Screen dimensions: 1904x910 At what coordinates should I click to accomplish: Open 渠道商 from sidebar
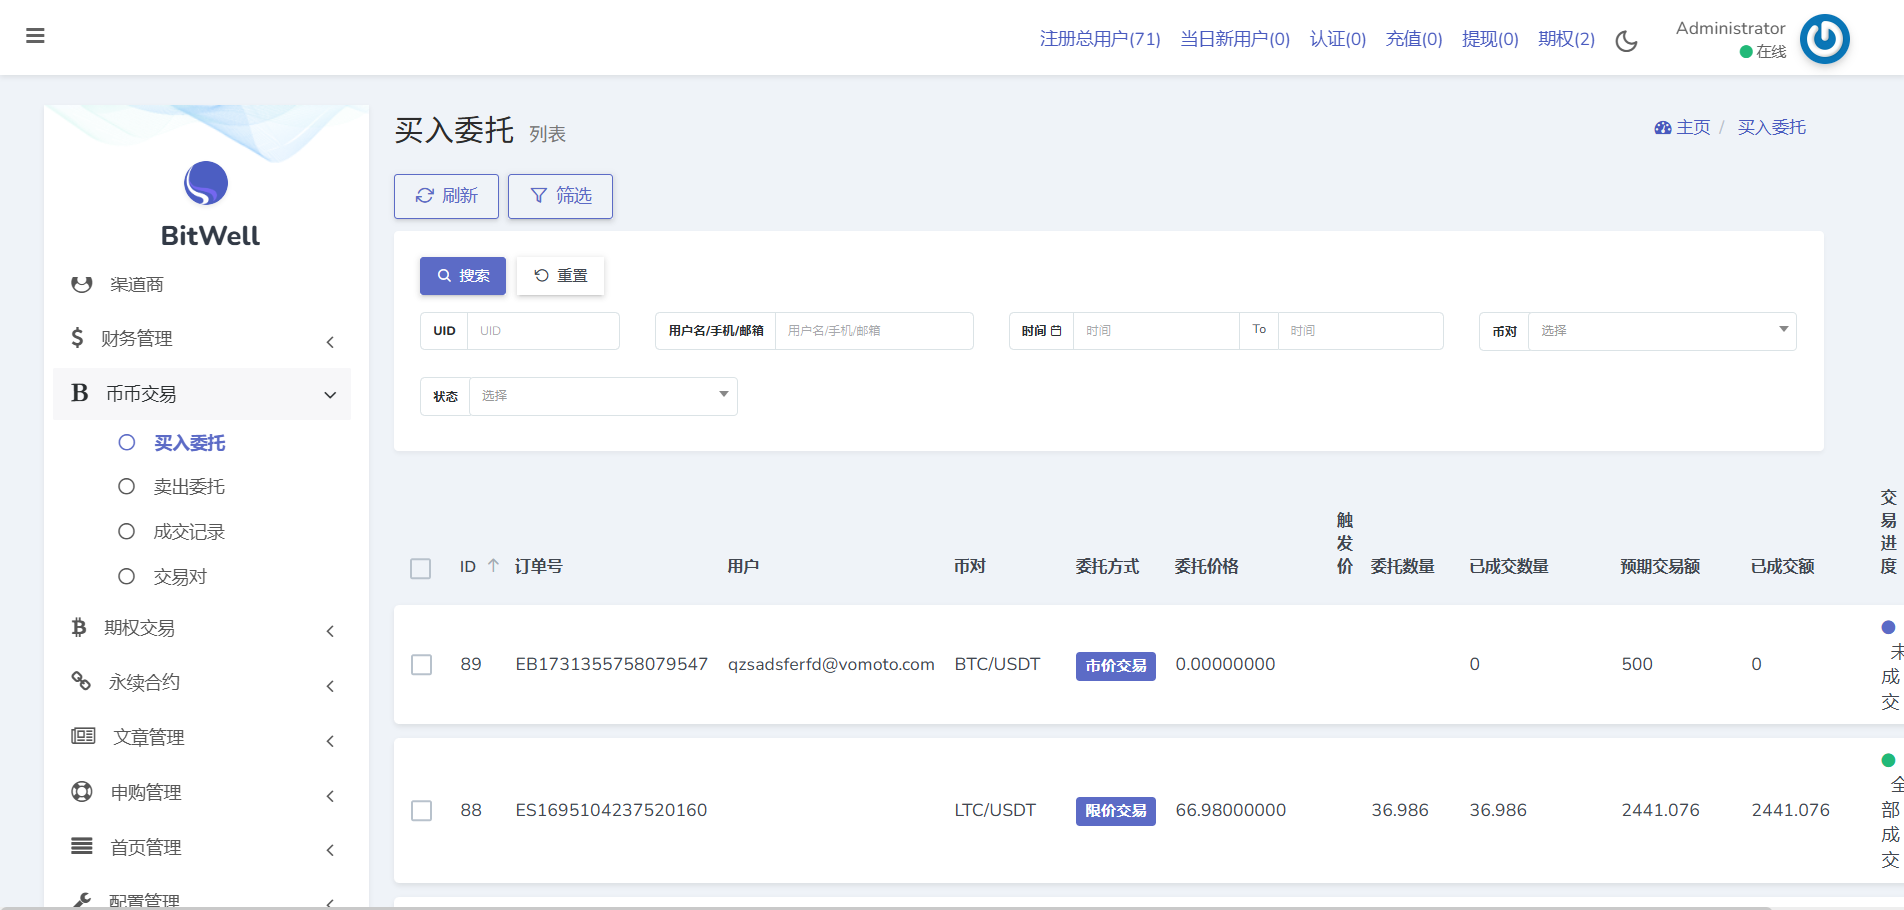click(x=136, y=285)
